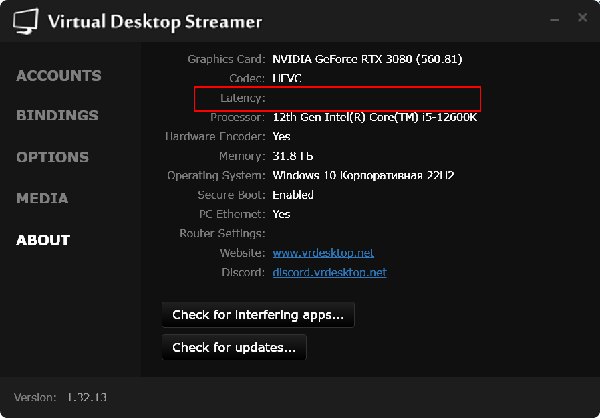Click the Secure Boot Enabled value

coord(293,195)
